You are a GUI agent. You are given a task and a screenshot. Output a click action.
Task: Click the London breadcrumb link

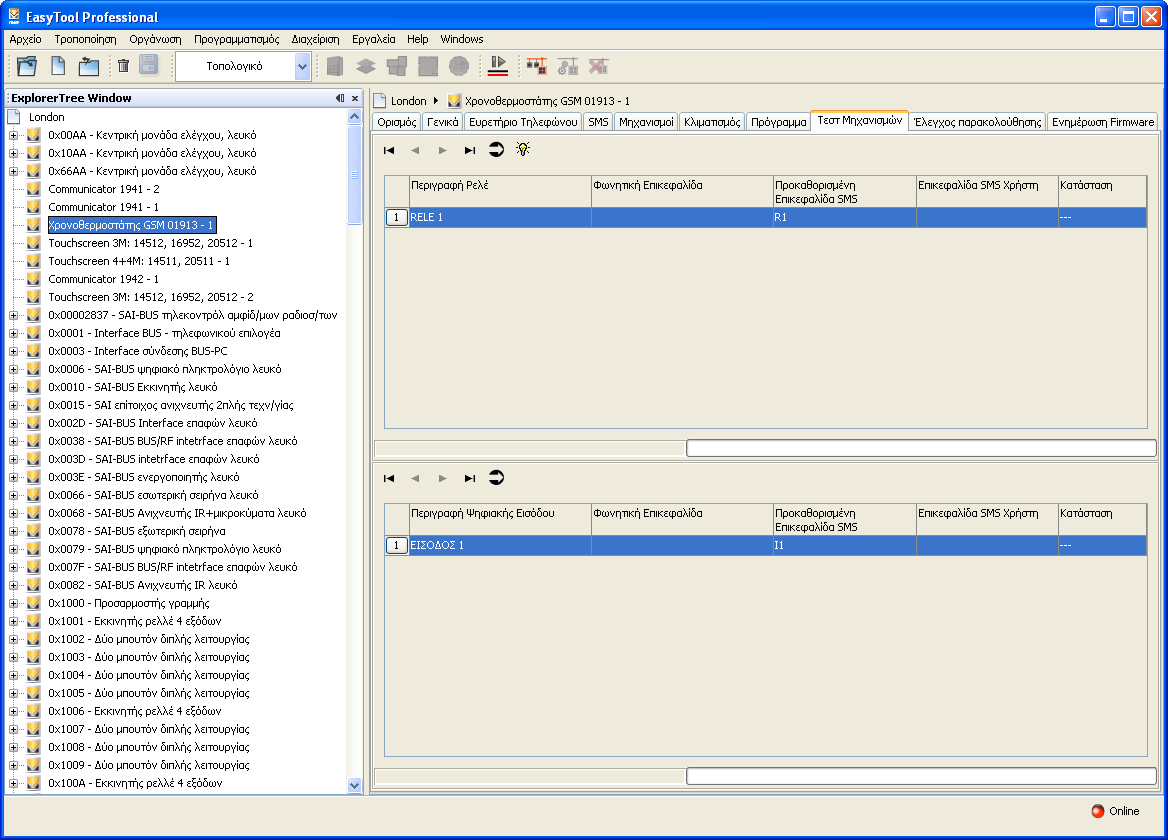(408, 101)
